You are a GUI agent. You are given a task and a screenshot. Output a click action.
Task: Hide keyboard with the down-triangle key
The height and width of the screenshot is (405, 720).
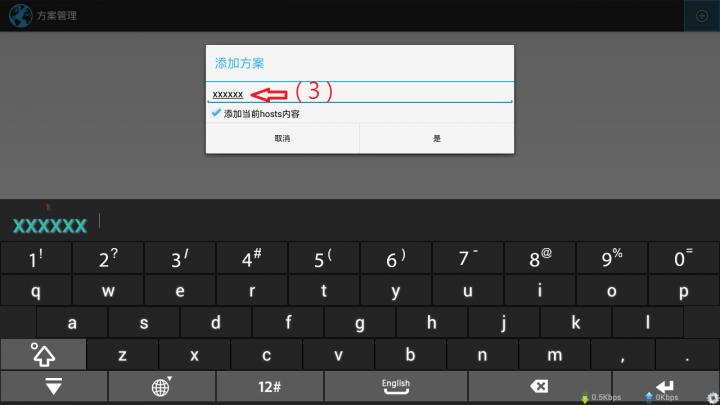coord(54,386)
